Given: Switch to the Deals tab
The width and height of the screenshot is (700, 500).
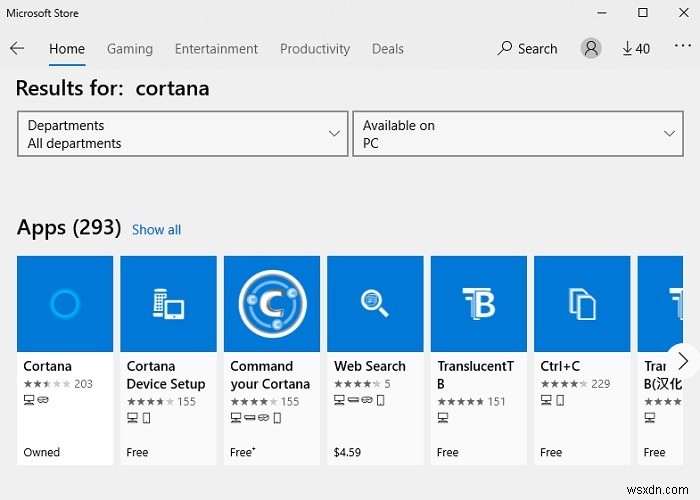Looking at the screenshot, I should pos(388,49).
